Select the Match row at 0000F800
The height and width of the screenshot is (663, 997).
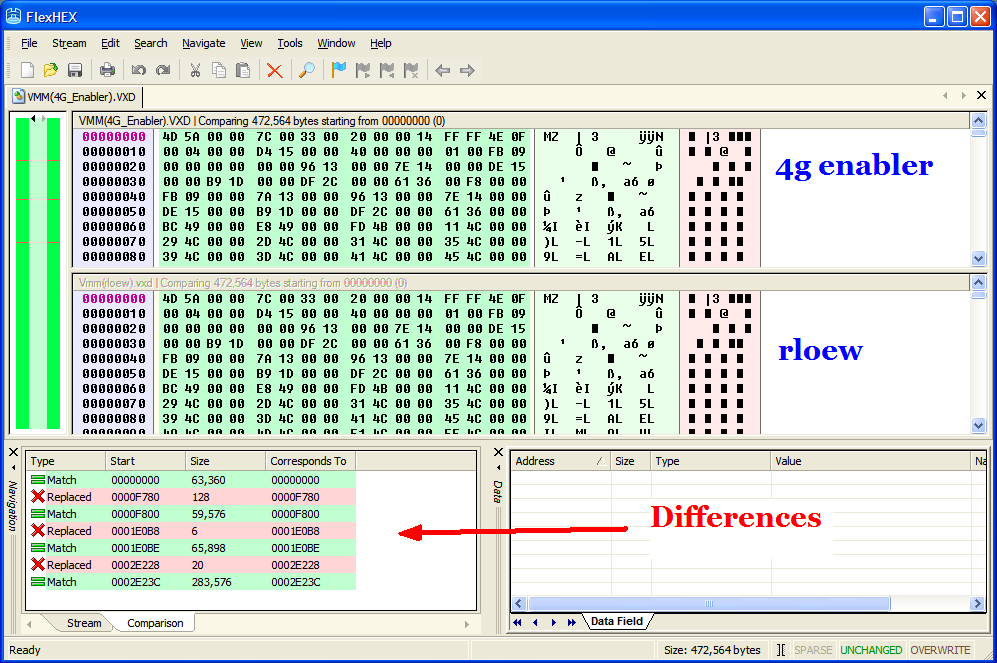click(191, 514)
